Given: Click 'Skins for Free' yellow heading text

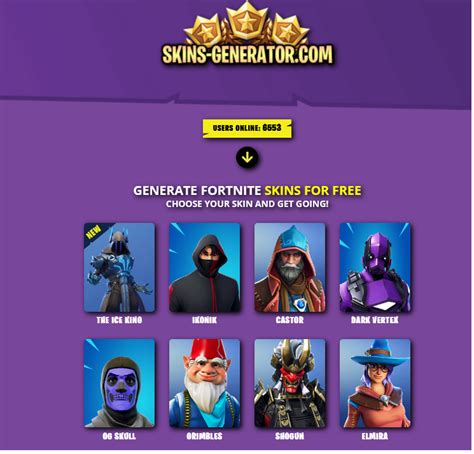Looking at the screenshot, I should click(x=313, y=190).
